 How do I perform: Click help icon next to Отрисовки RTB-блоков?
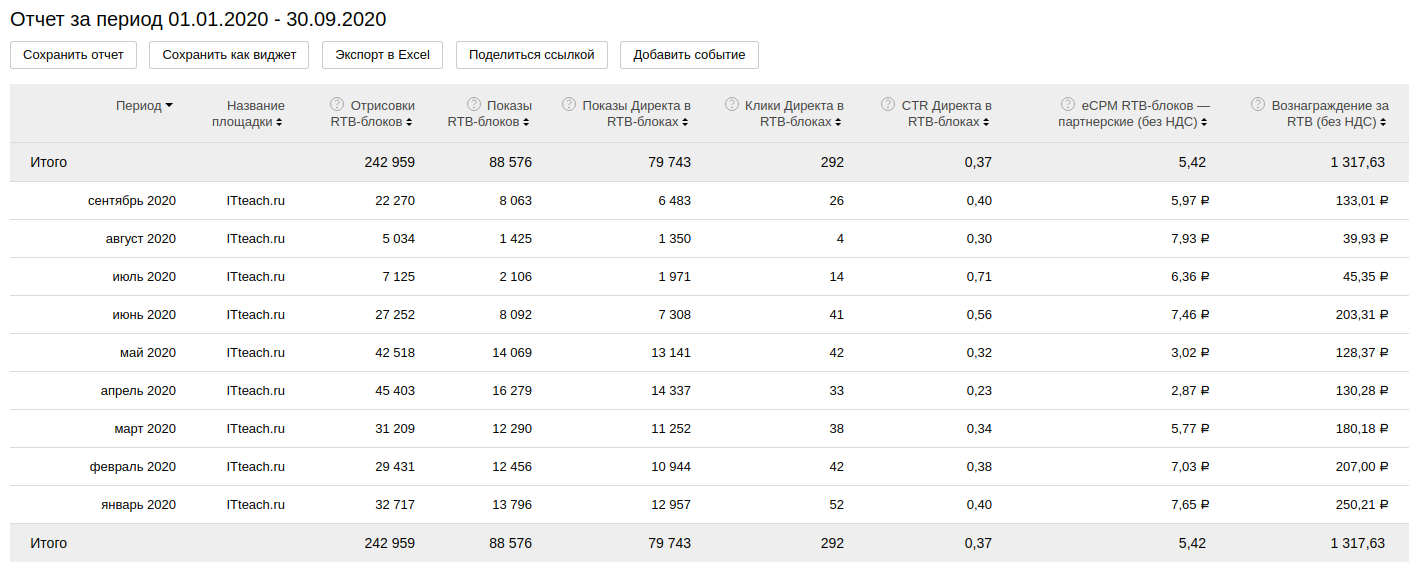pyautogui.click(x=337, y=104)
